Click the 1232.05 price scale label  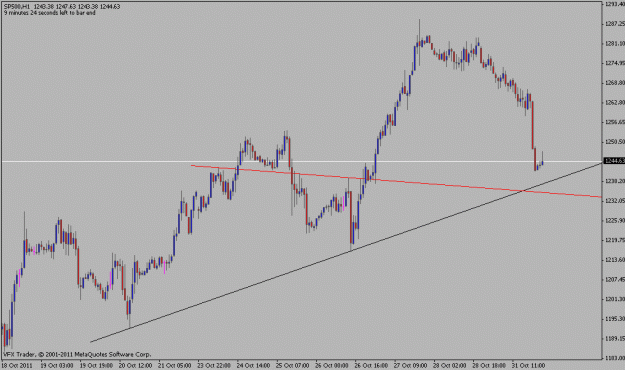(615, 201)
